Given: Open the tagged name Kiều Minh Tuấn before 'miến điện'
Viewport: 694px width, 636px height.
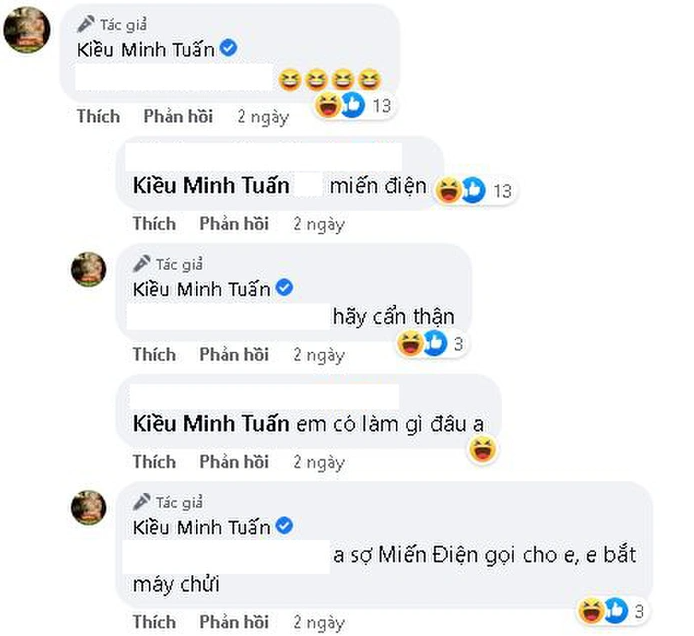Looking at the screenshot, I should tap(211, 186).
